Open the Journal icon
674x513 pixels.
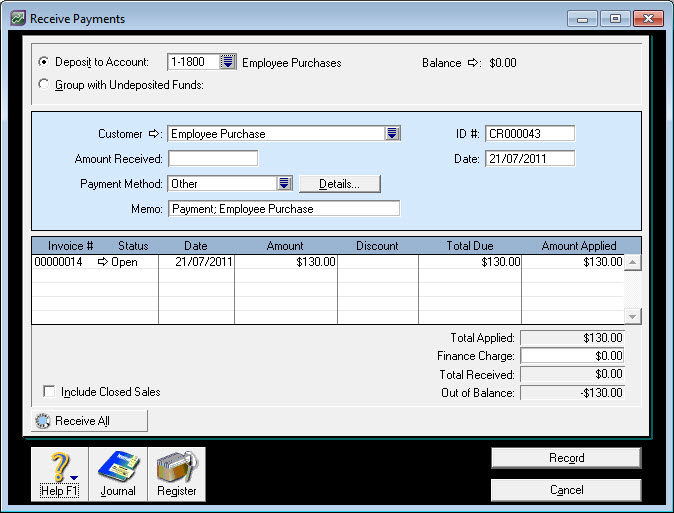point(118,473)
